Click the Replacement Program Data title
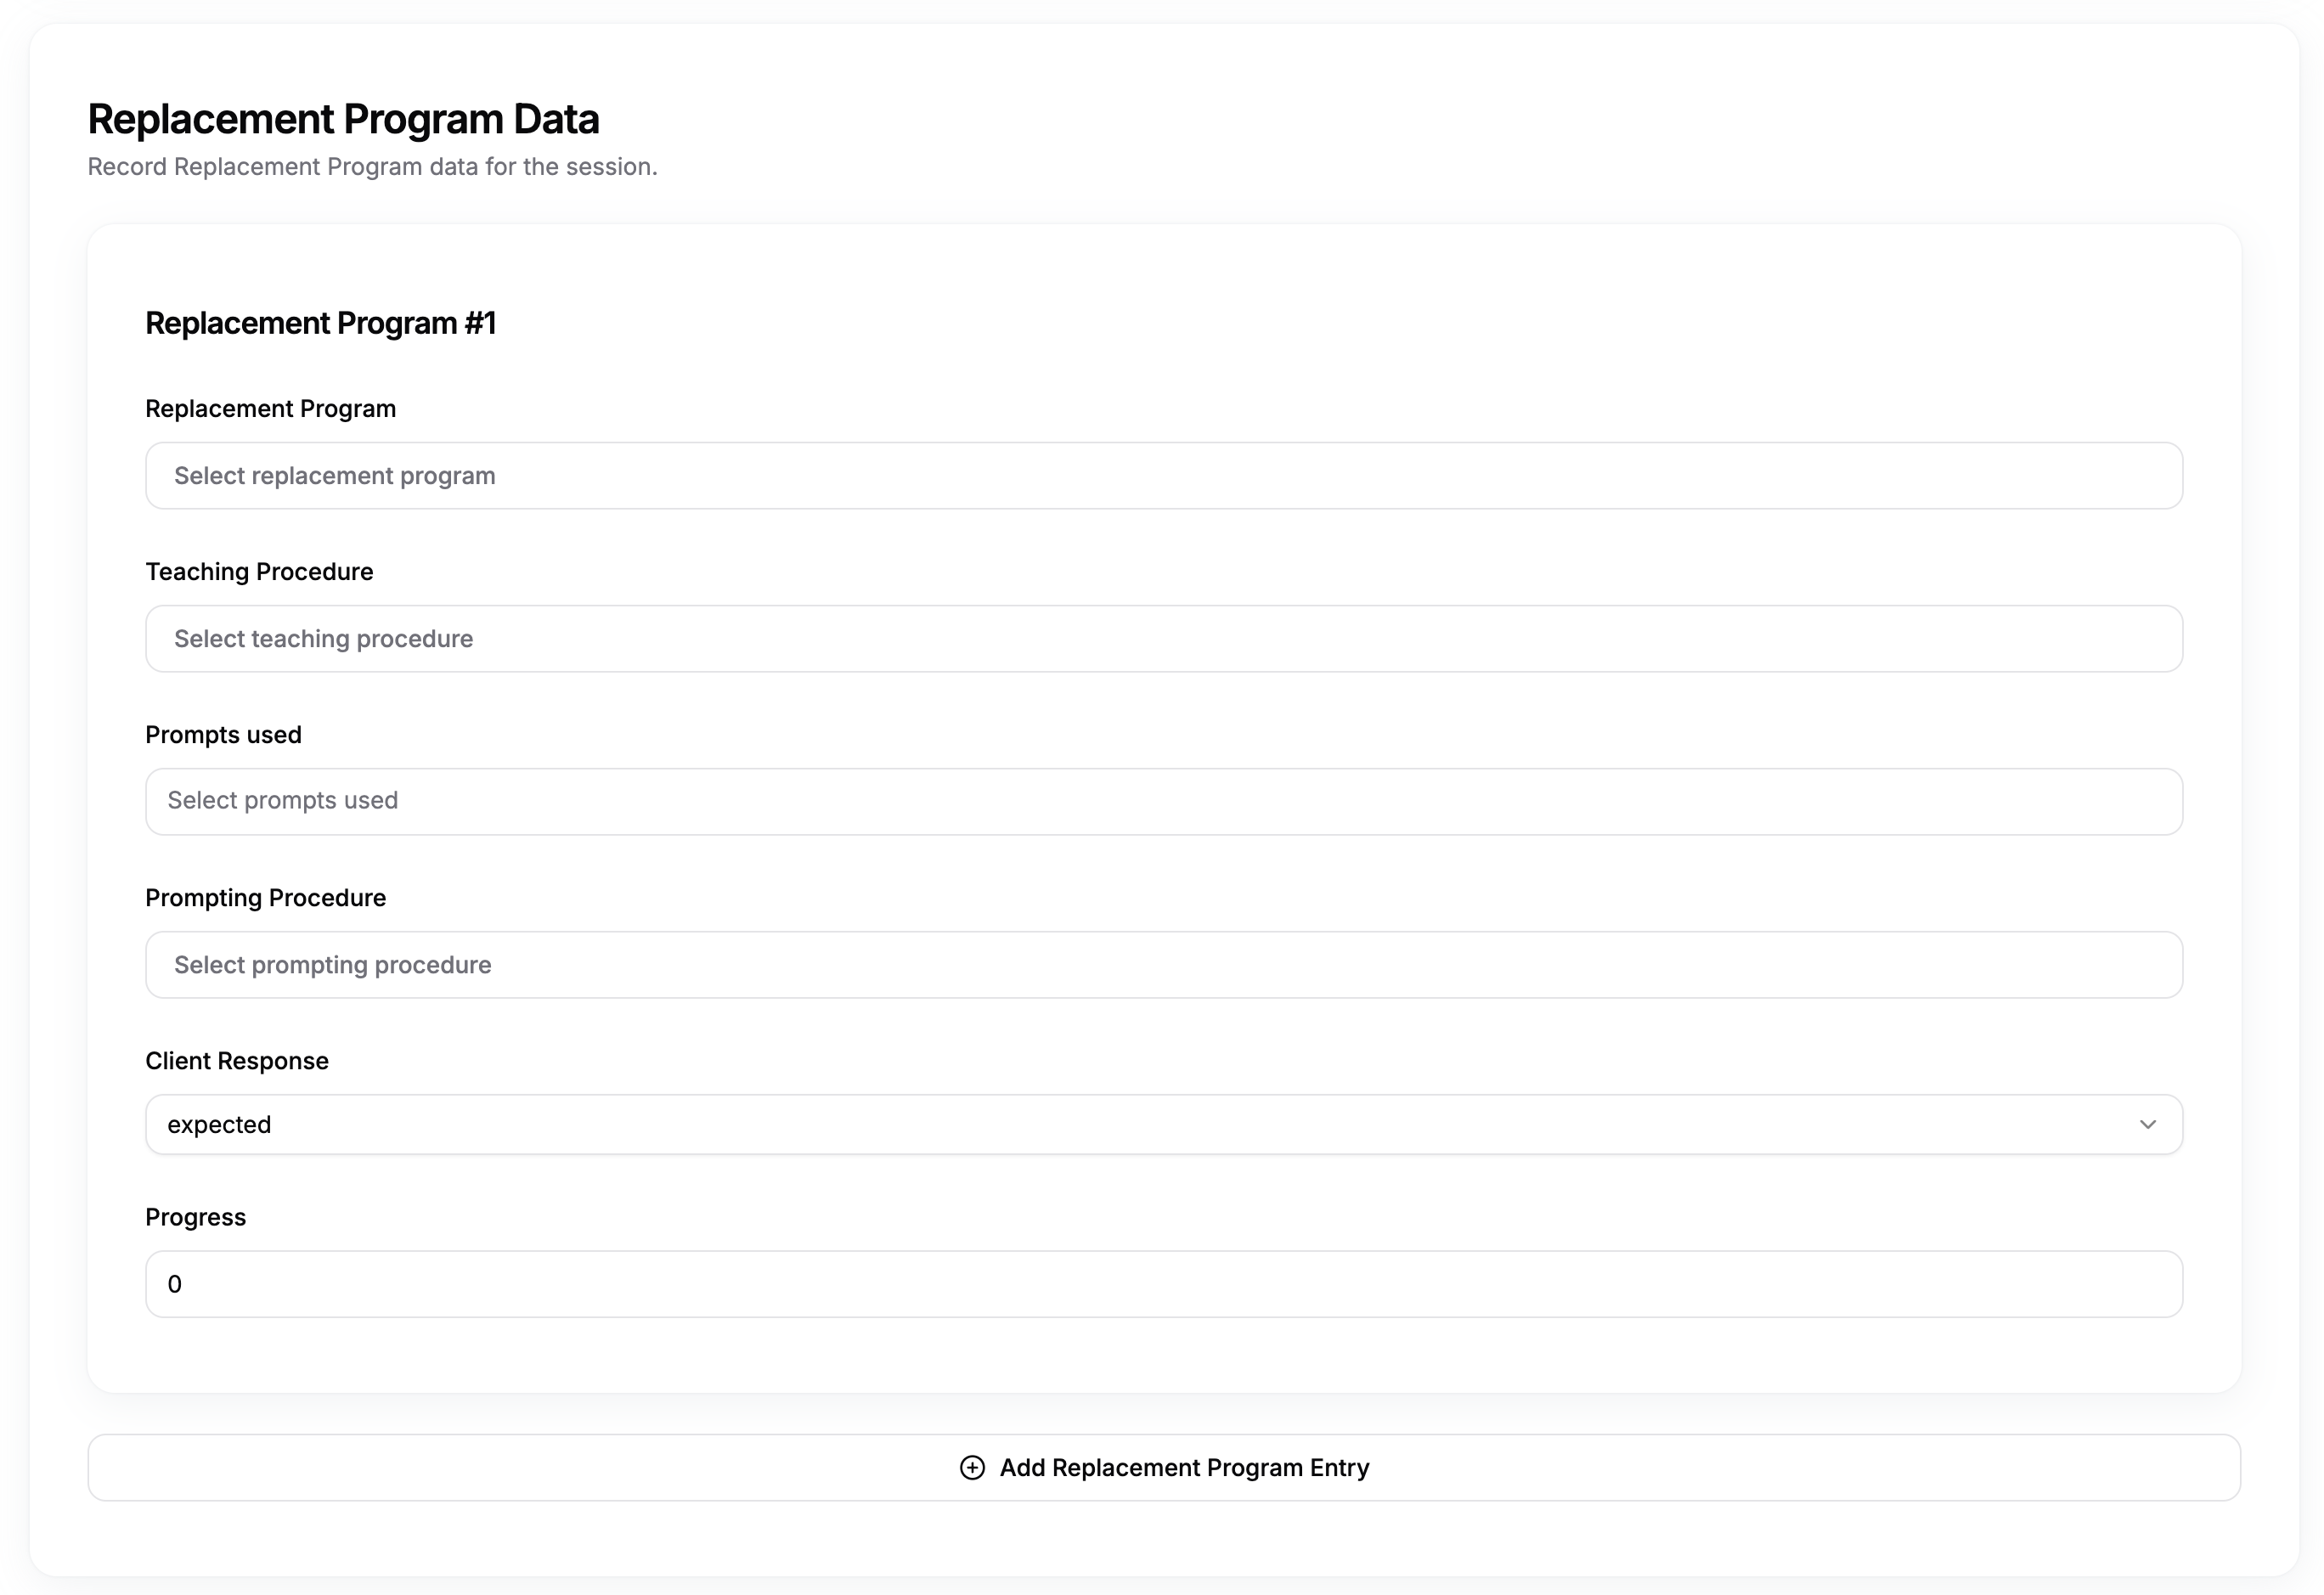The width and height of the screenshot is (2324, 1595). [343, 118]
